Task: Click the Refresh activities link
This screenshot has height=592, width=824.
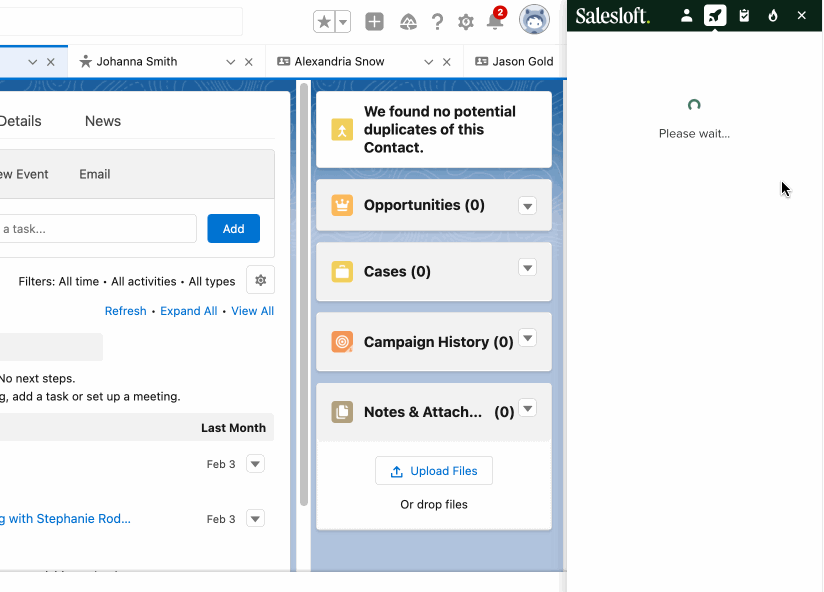Action: (125, 310)
